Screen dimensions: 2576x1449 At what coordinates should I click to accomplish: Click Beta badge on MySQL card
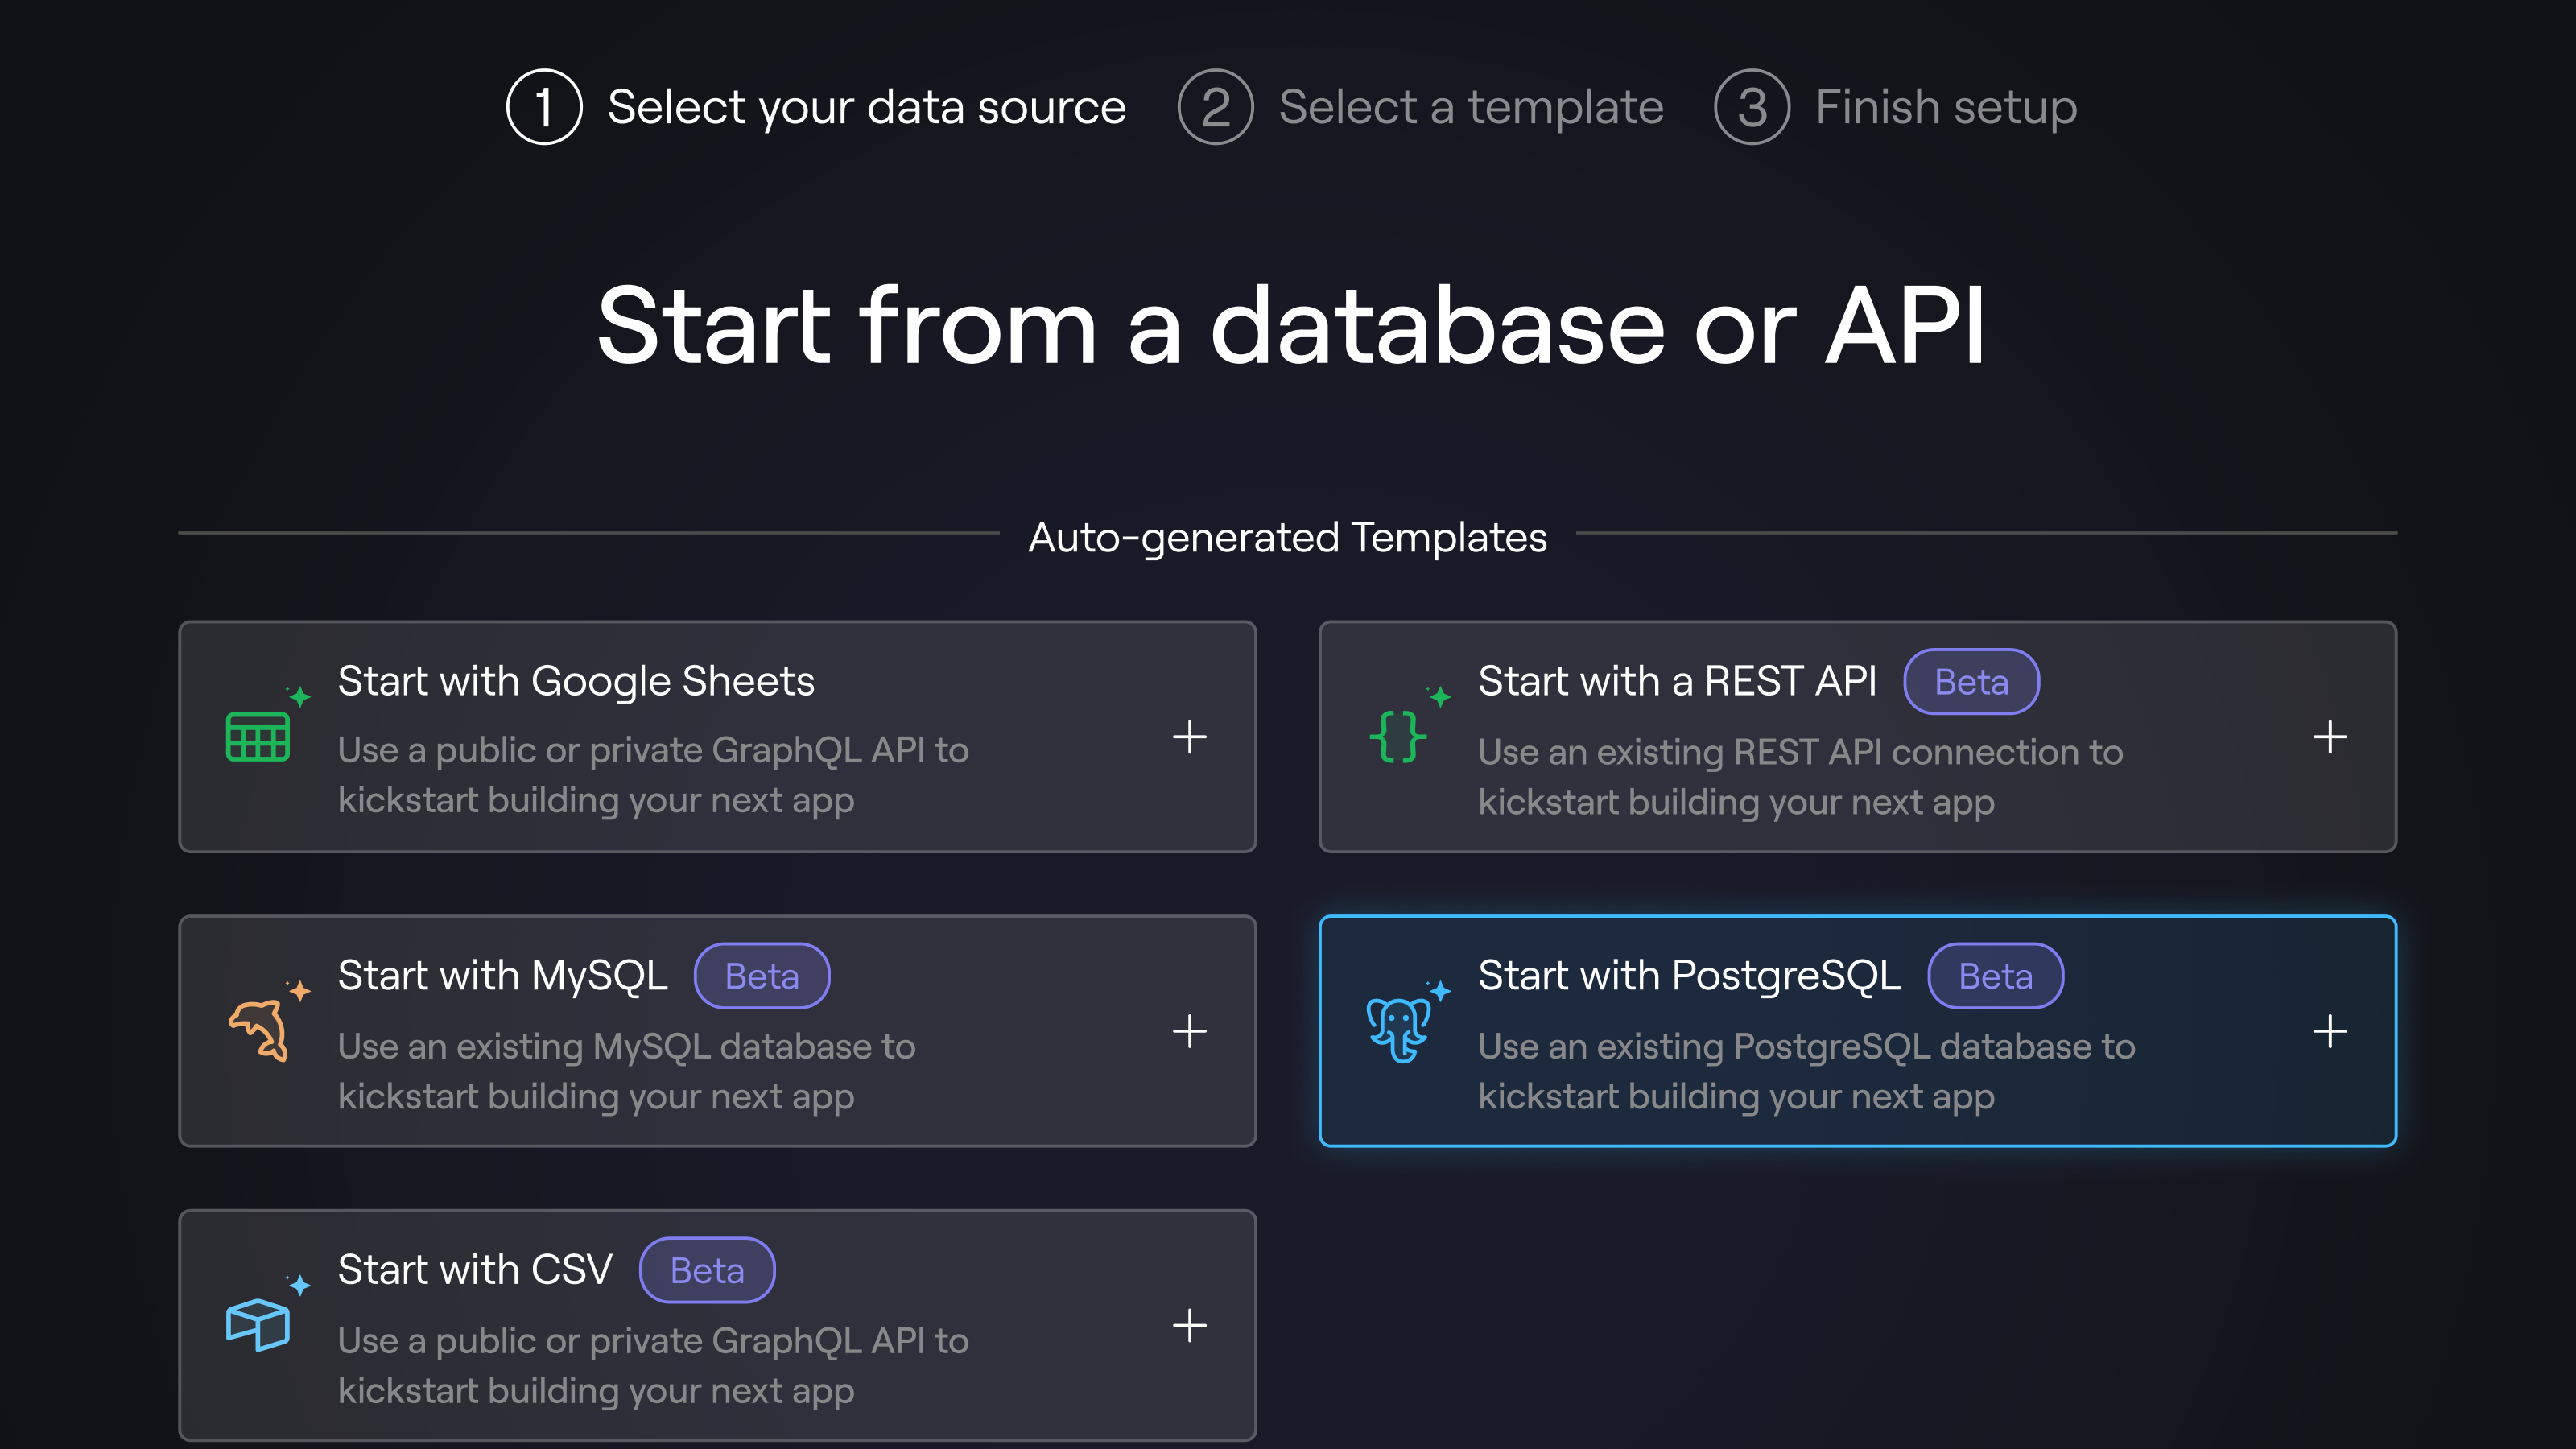coord(762,976)
